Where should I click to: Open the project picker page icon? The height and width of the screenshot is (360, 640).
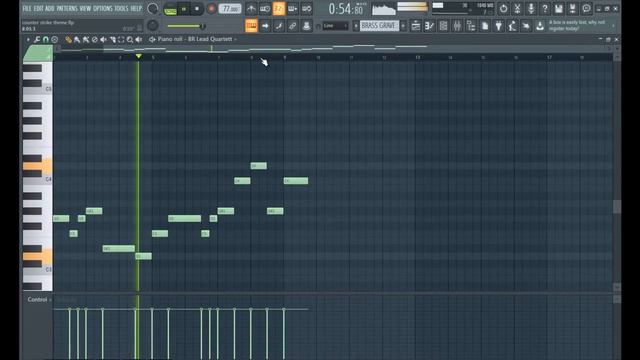(485, 26)
